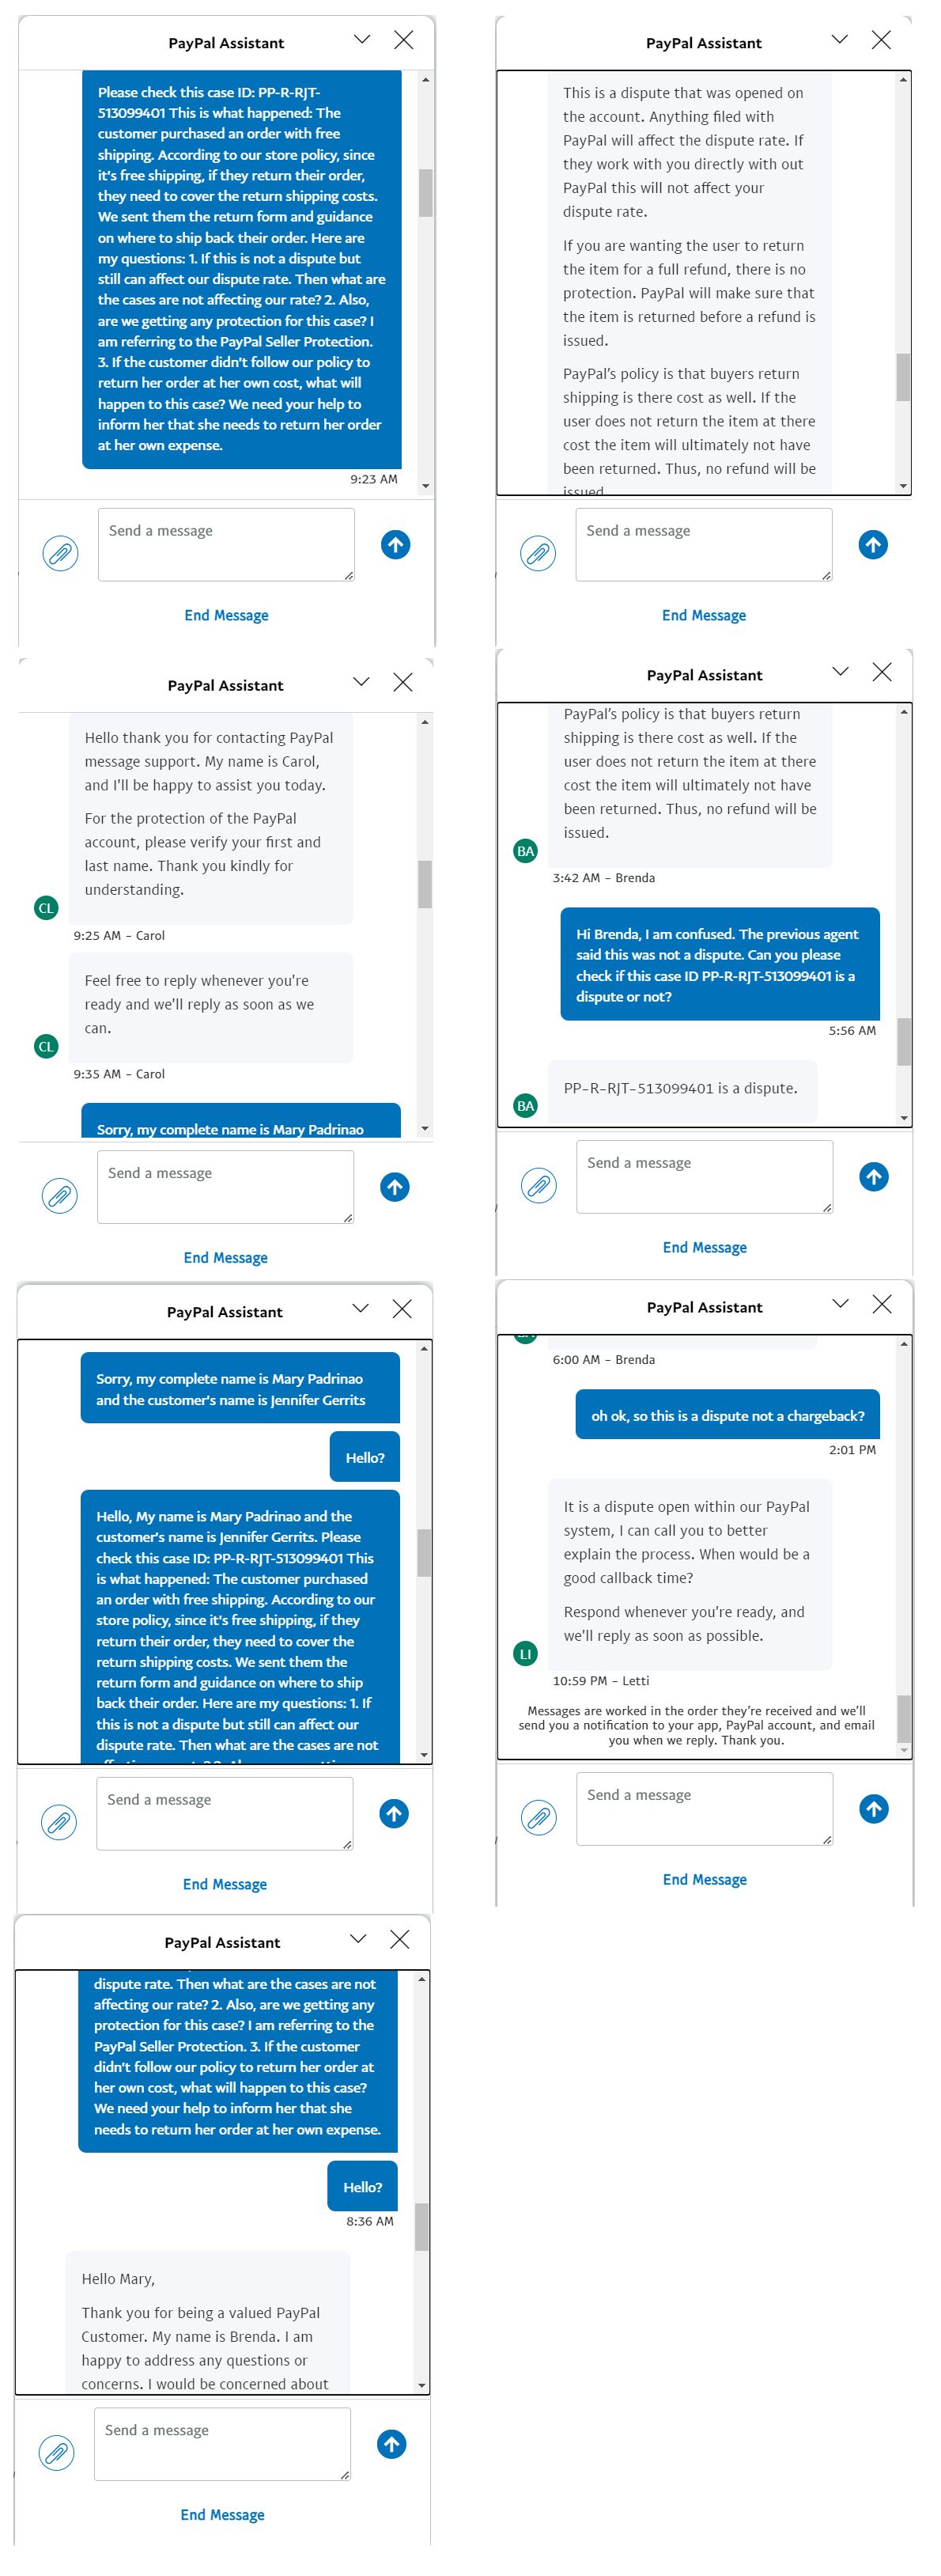Click Carol's CL avatar beside 9:25 AM message

[46, 908]
